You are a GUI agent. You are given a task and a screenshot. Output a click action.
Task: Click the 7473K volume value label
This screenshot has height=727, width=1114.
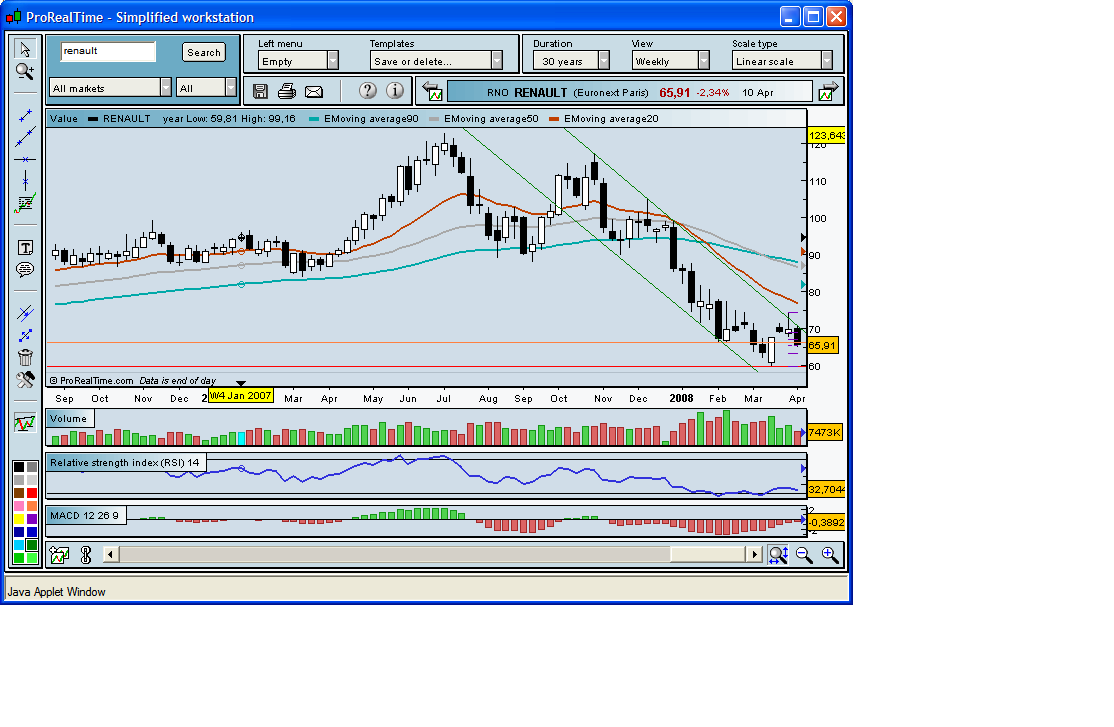tap(825, 432)
